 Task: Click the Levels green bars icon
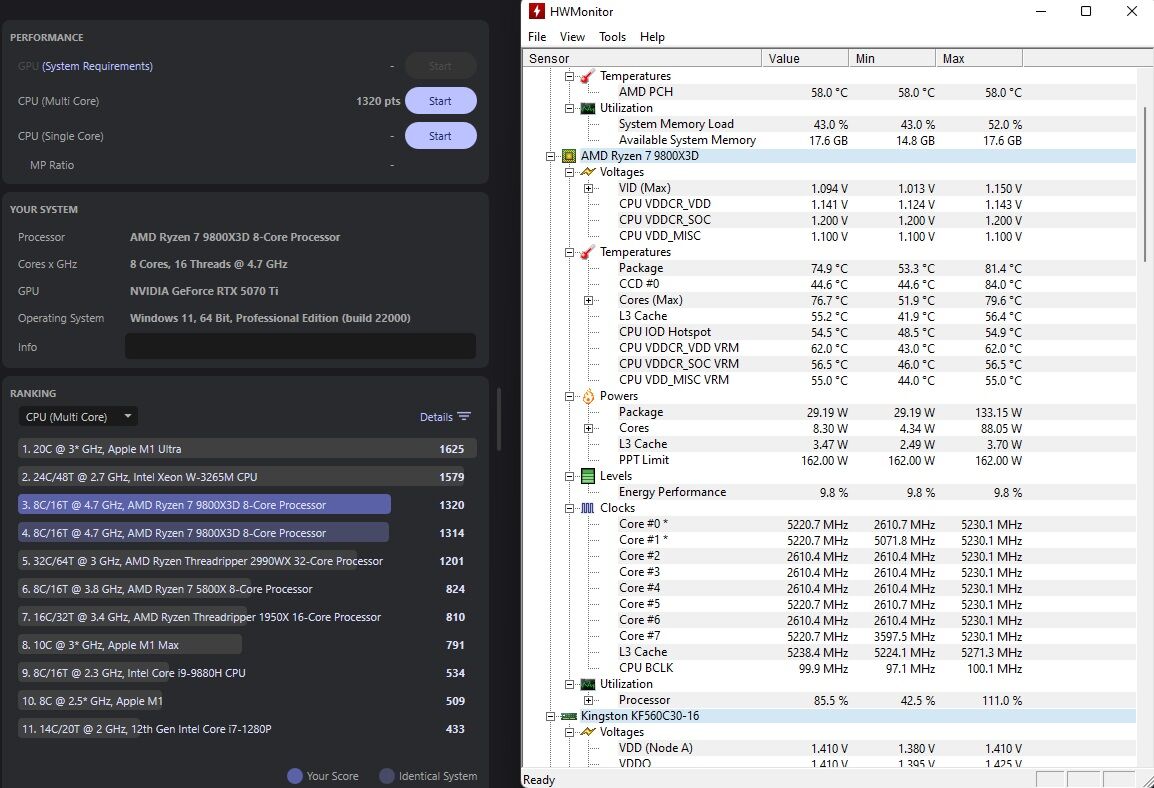click(588, 476)
